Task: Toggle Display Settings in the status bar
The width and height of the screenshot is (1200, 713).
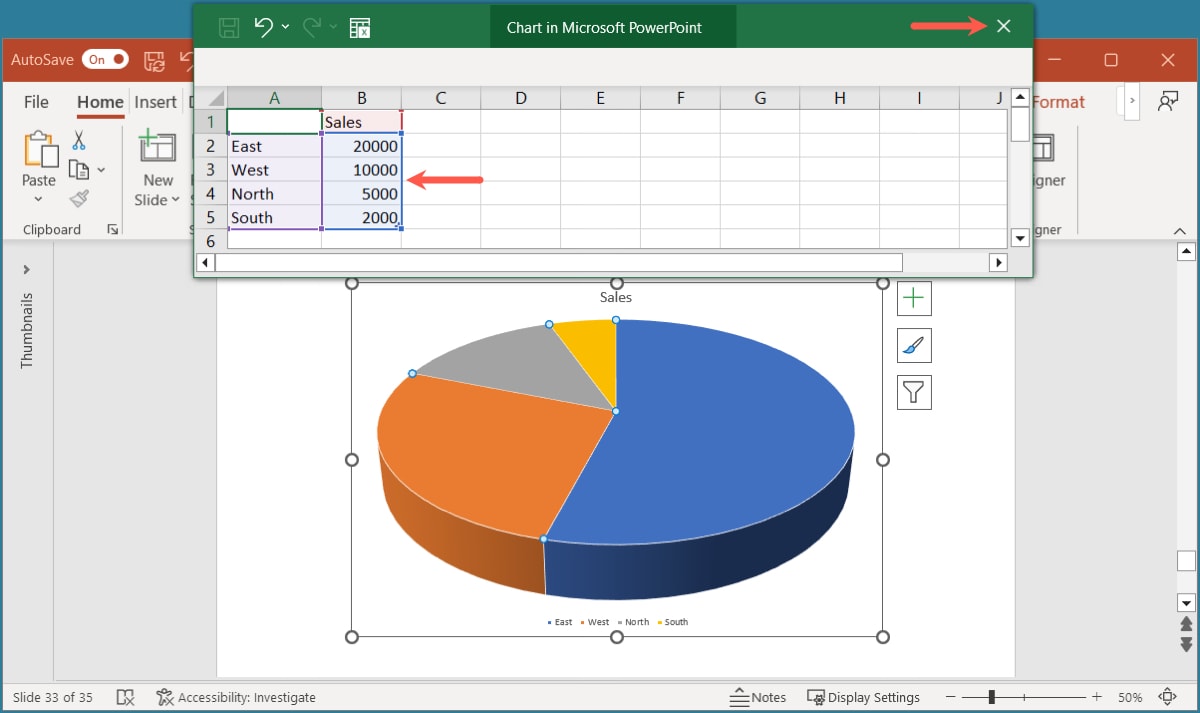Action: (864, 697)
